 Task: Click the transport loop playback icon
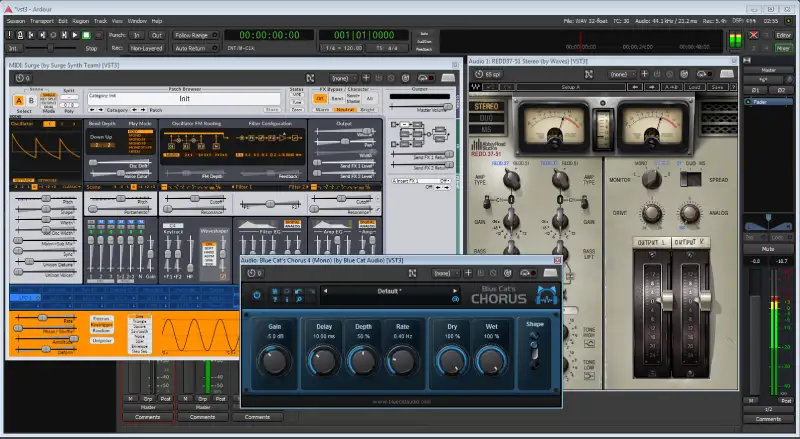(x=53, y=35)
